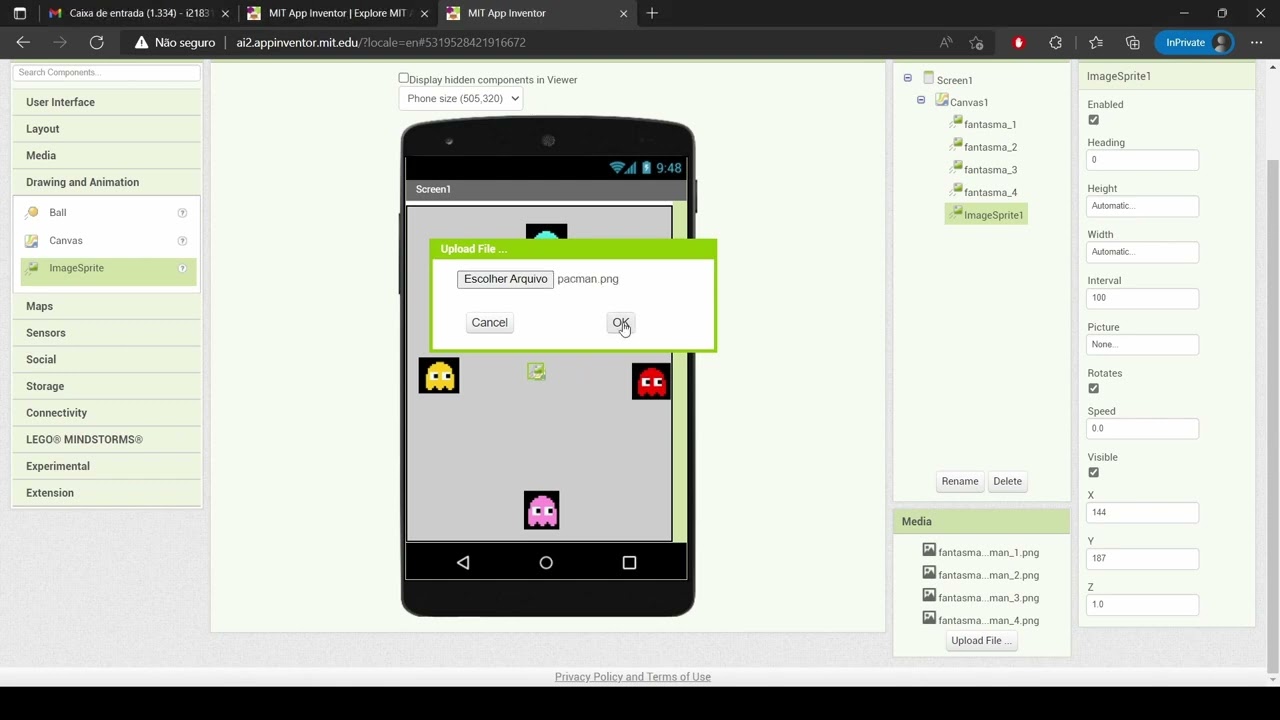Click the Delete component button
The image size is (1280, 720).
pyautogui.click(x=1007, y=481)
